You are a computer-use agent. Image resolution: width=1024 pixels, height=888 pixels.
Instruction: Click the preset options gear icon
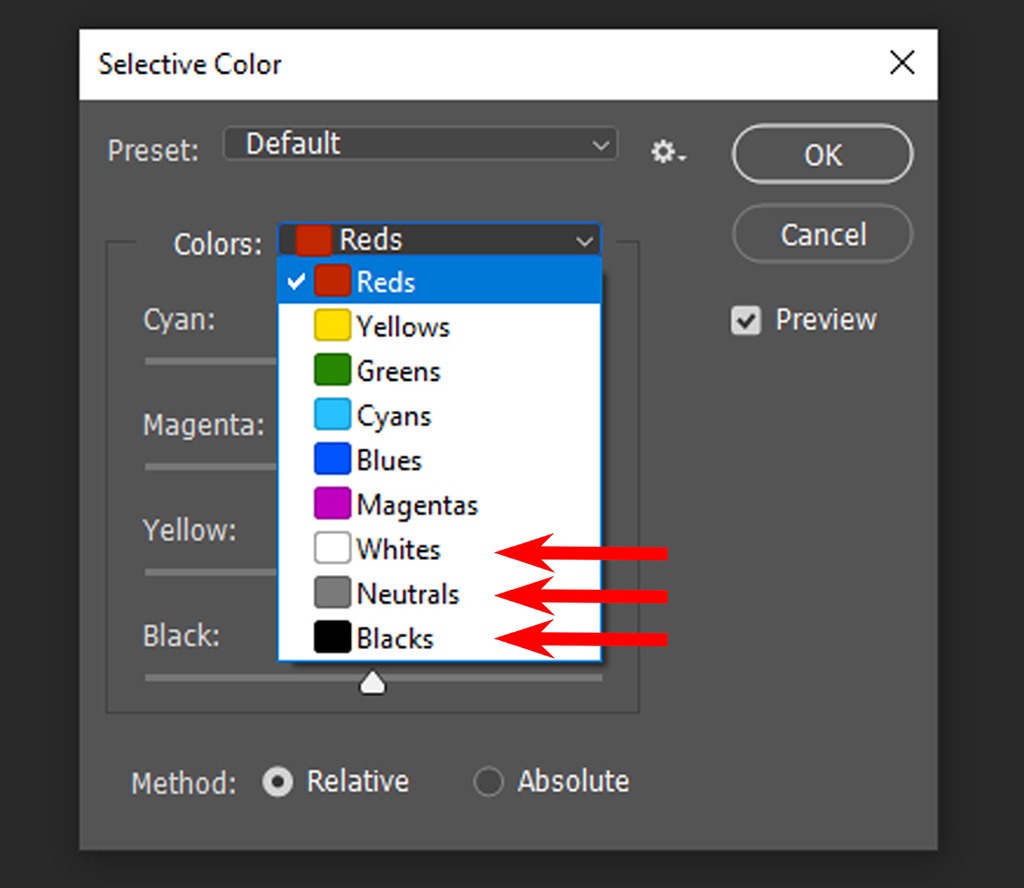pos(667,153)
